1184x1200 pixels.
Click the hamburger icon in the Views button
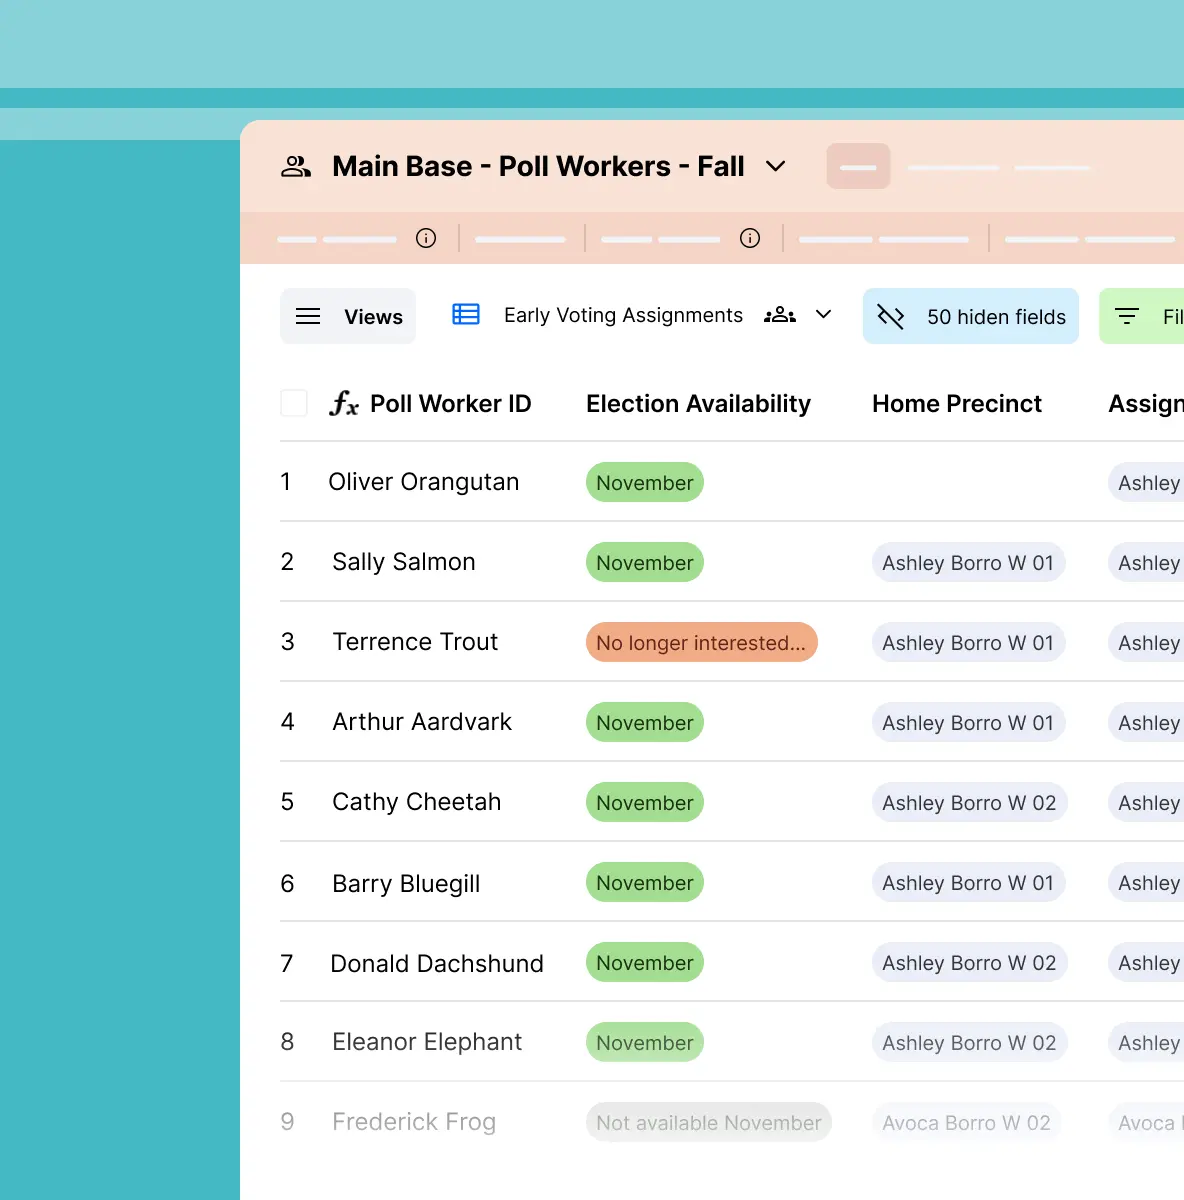pyautogui.click(x=308, y=316)
